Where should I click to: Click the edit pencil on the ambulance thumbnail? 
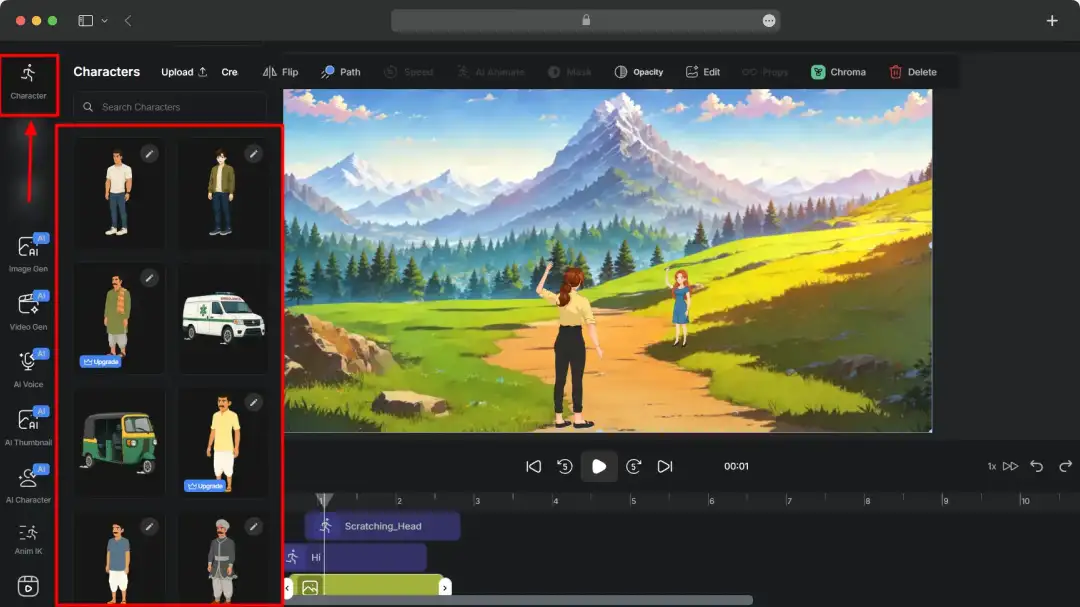pyautogui.click(x=253, y=278)
